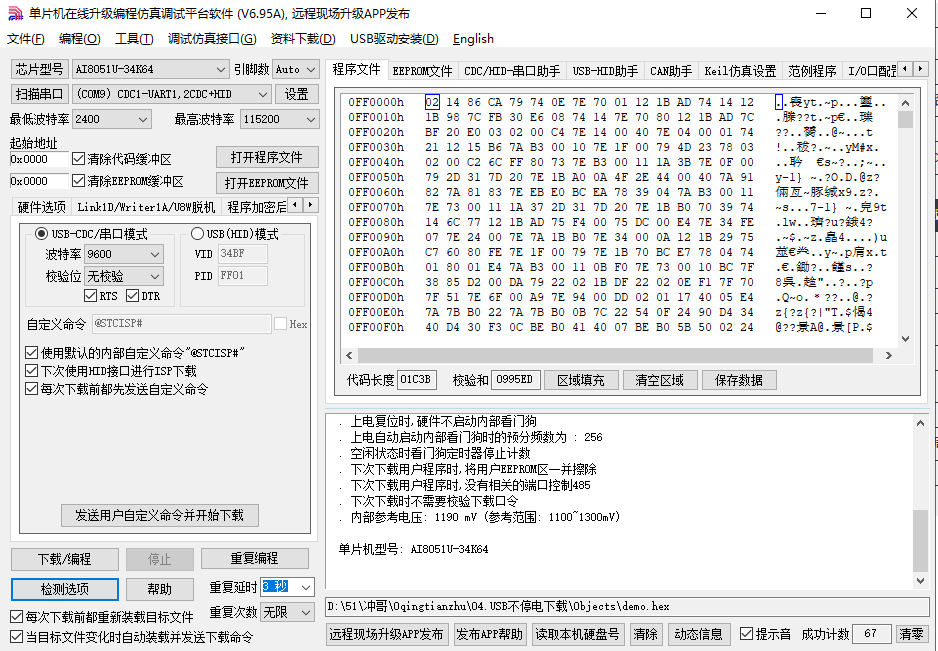Viewport: 938px width, 651px height.
Task: Switch to USB-HID助手 tab
Action: click(x=605, y=71)
